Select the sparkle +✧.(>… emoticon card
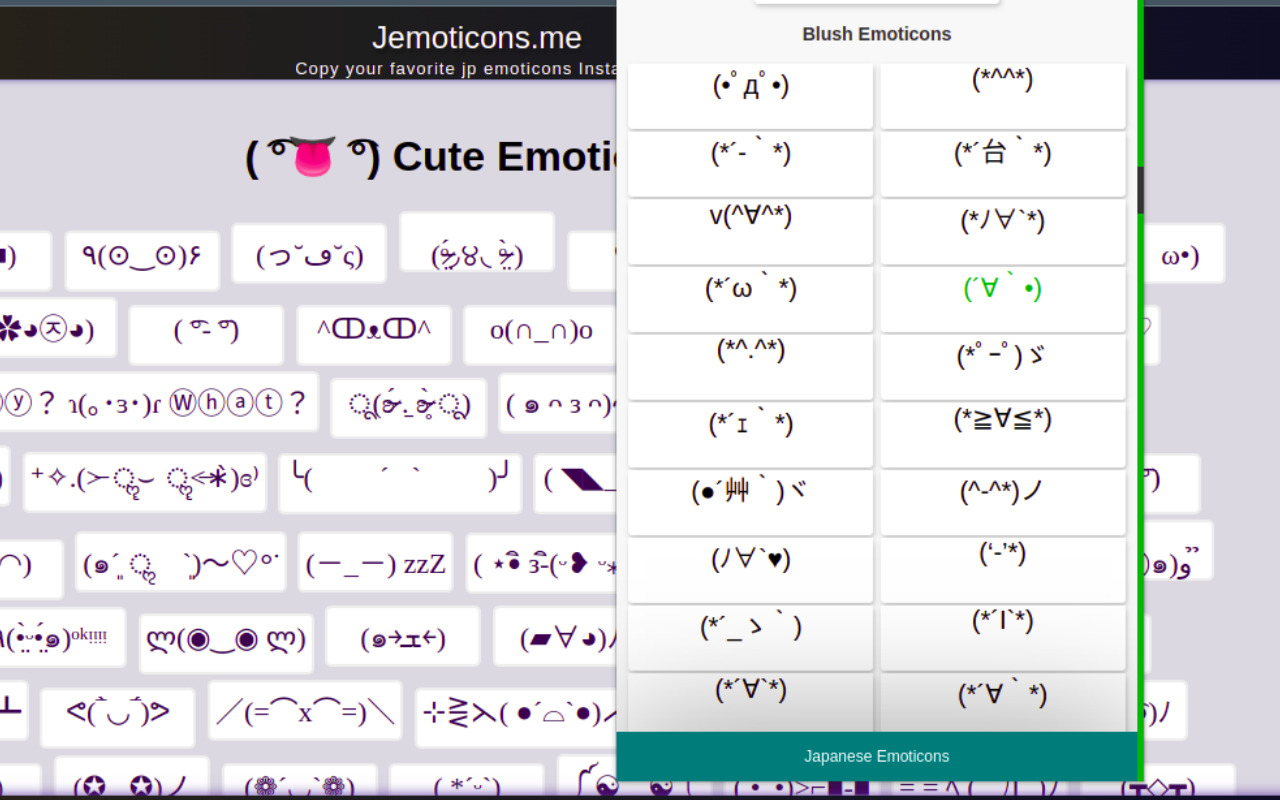 [145, 482]
